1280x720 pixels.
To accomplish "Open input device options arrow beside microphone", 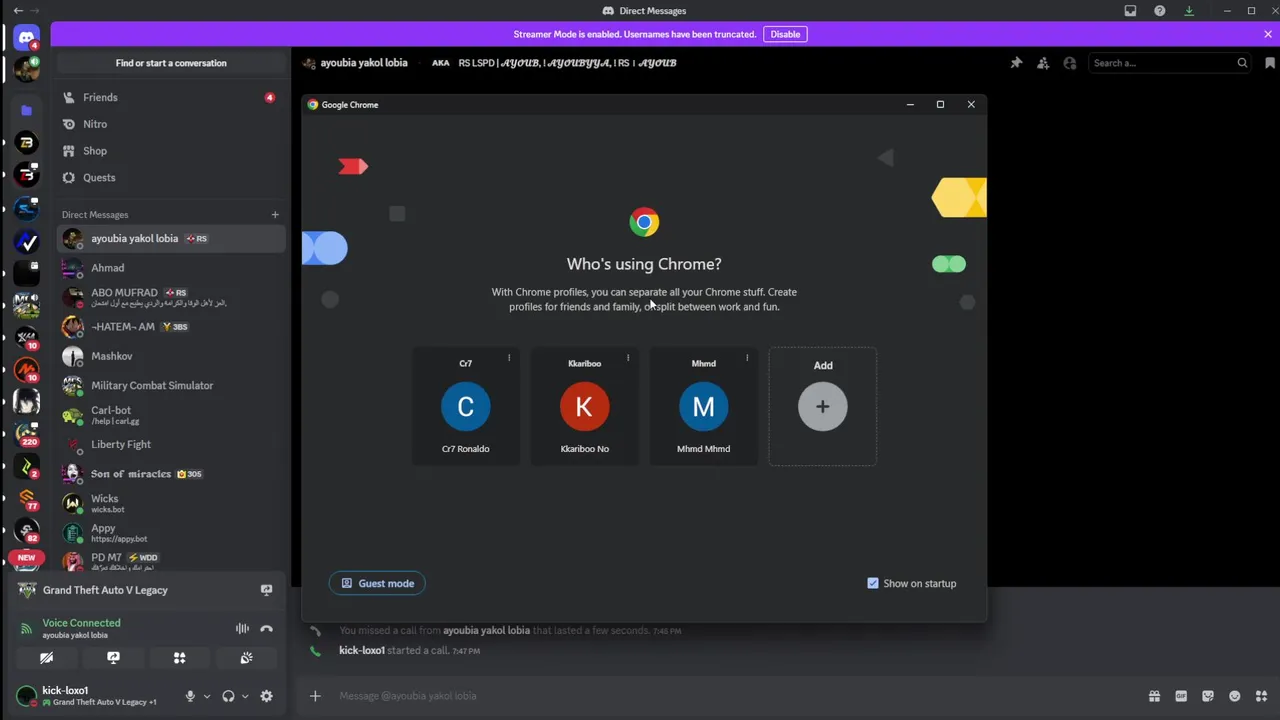I will [207, 696].
